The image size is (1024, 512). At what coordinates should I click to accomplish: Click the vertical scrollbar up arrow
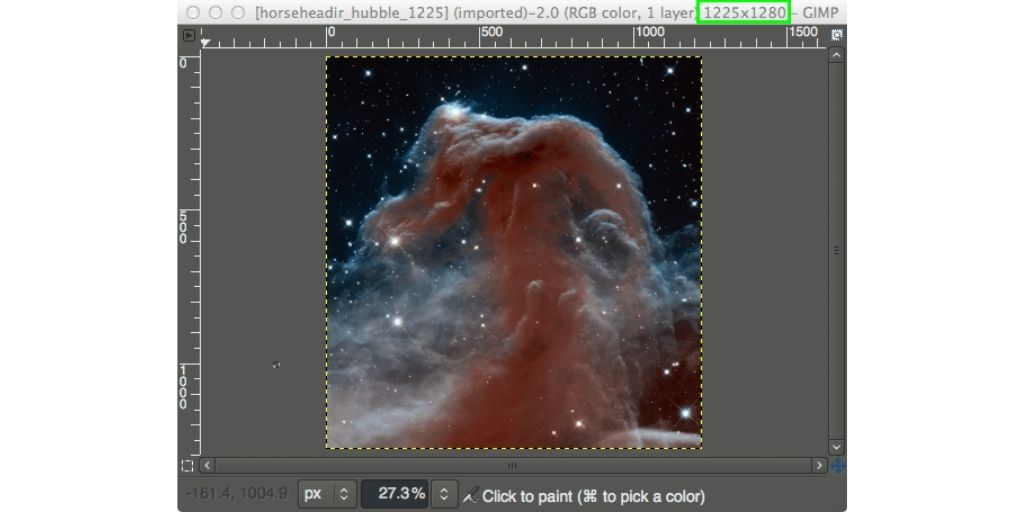pyautogui.click(x=837, y=56)
